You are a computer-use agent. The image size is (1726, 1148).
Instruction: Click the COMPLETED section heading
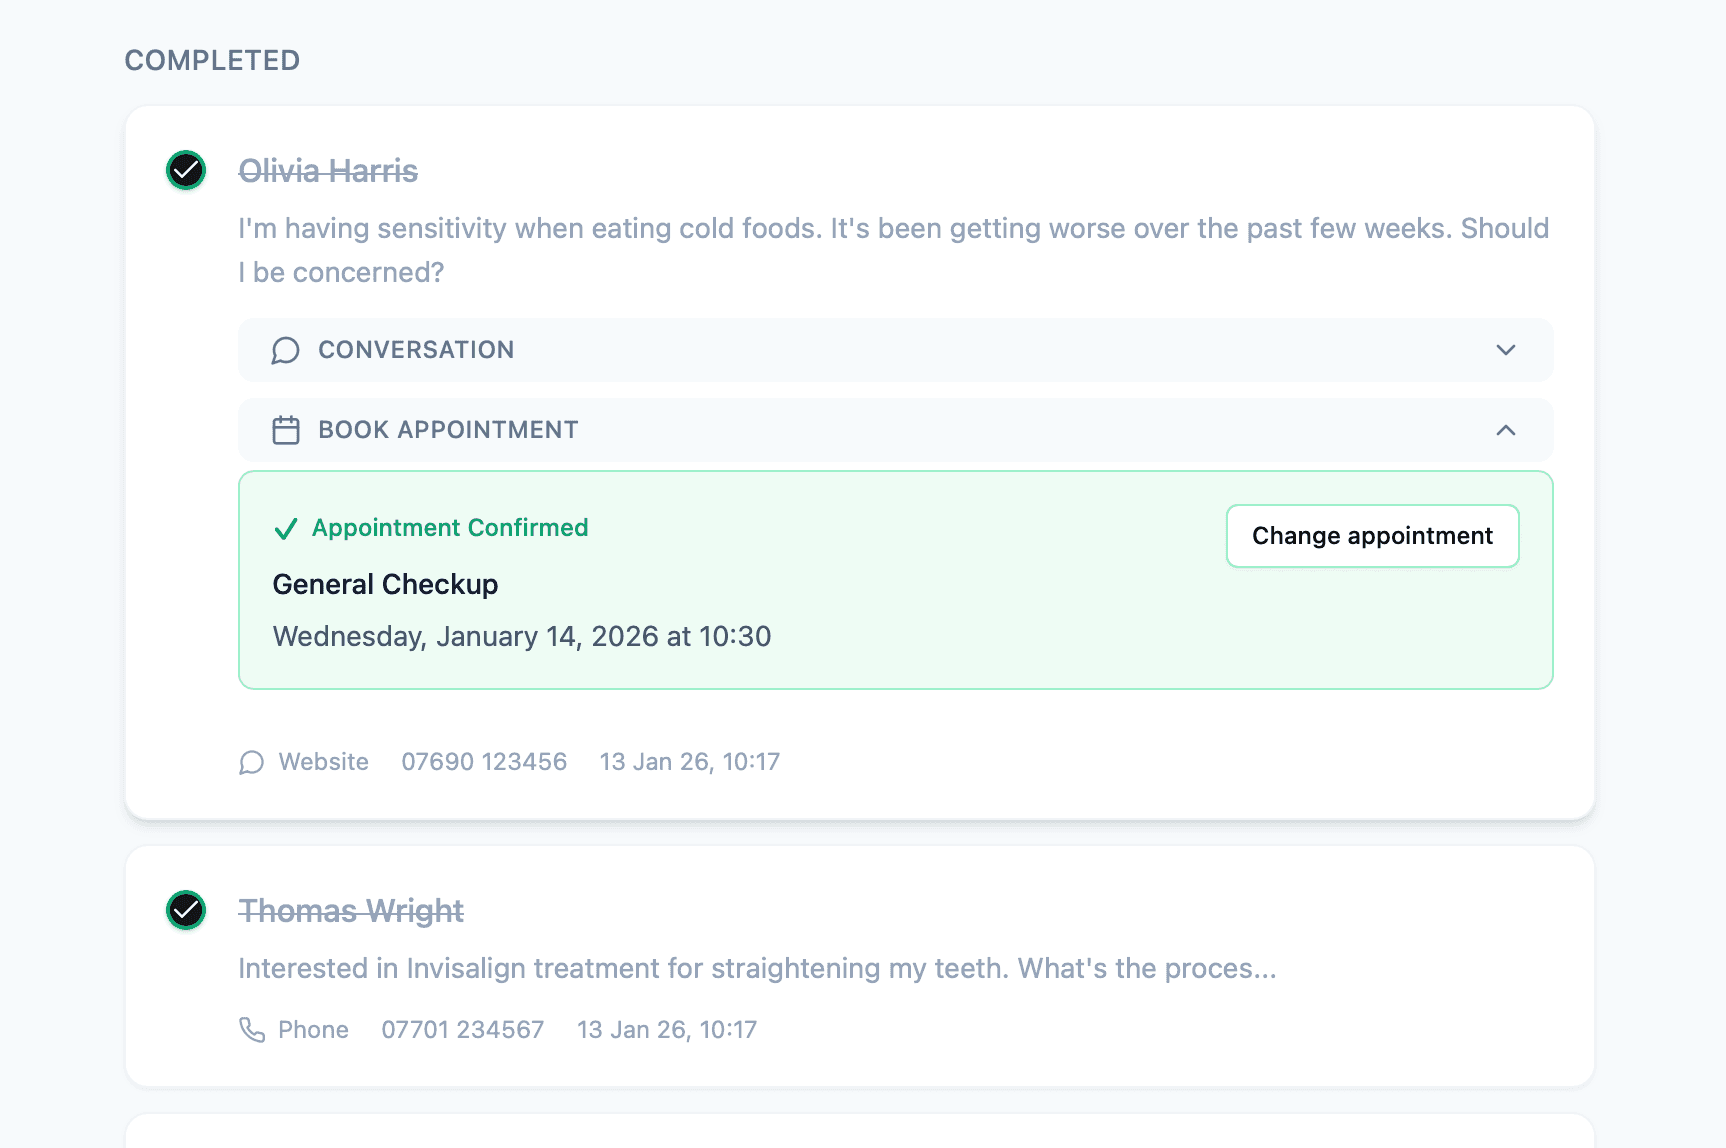coord(212,60)
